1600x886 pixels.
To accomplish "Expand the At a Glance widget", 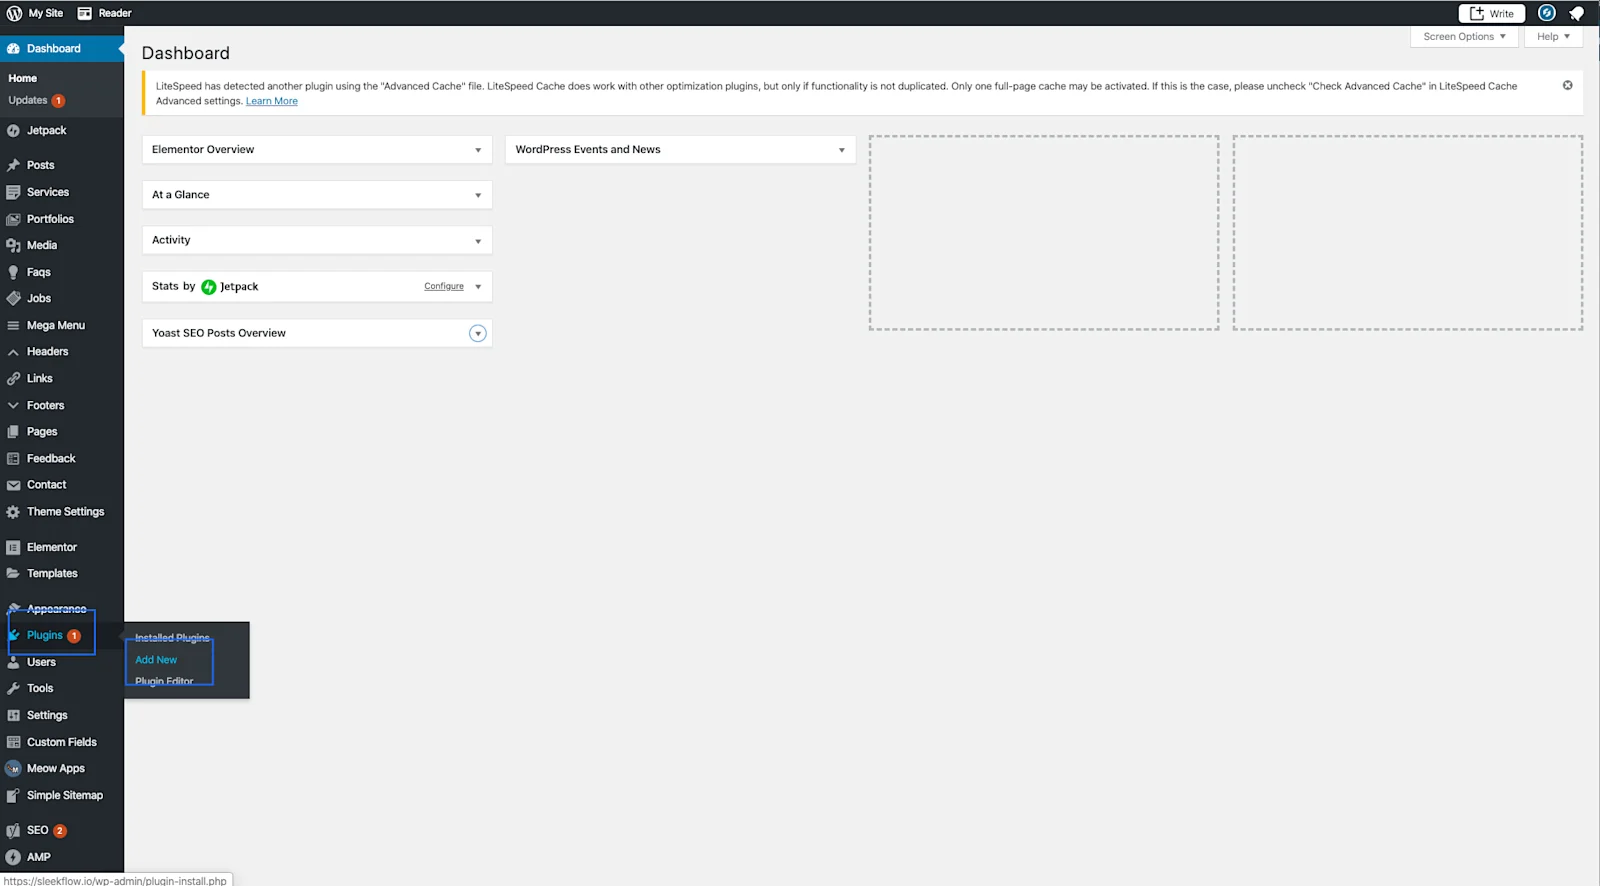I will [x=478, y=195].
